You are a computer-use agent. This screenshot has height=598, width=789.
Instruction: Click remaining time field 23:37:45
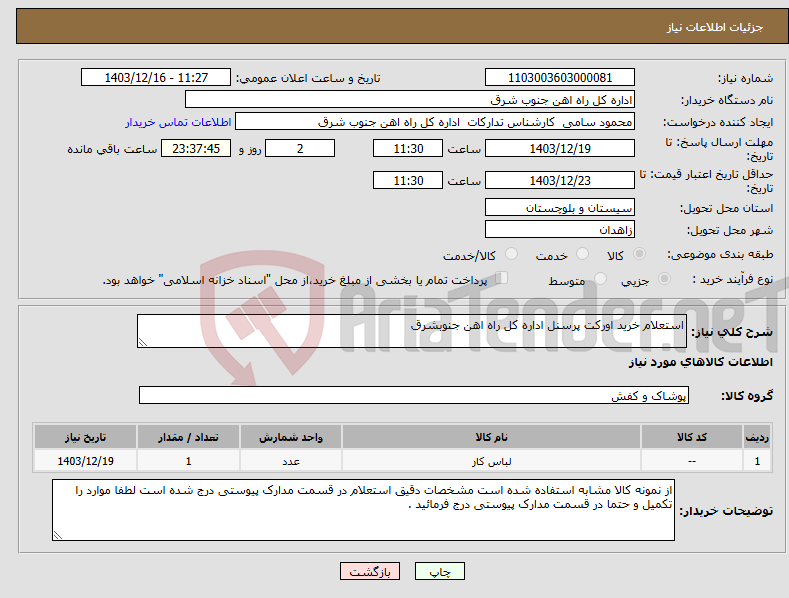pyautogui.click(x=196, y=148)
